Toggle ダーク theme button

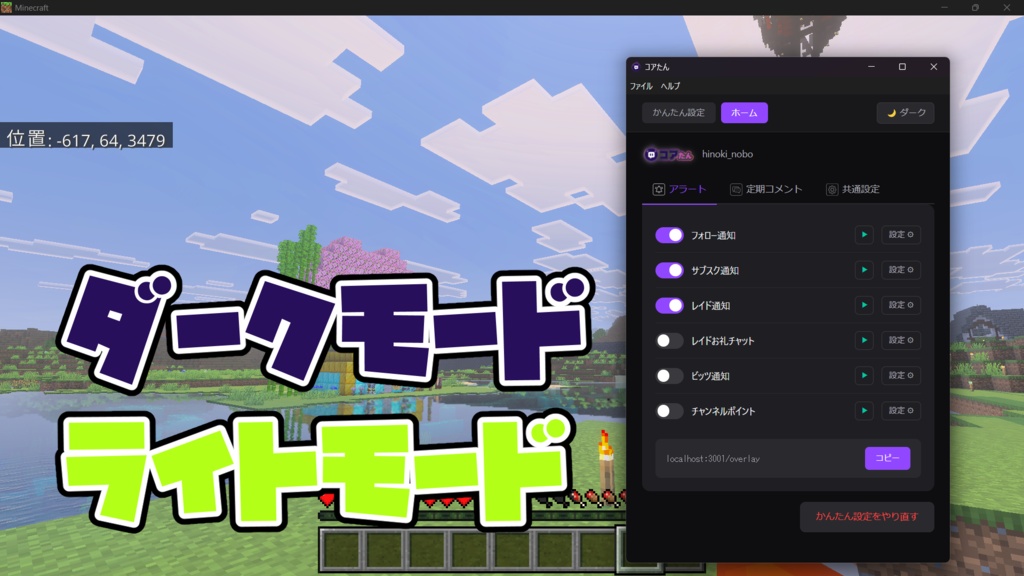tap(905, 113)
